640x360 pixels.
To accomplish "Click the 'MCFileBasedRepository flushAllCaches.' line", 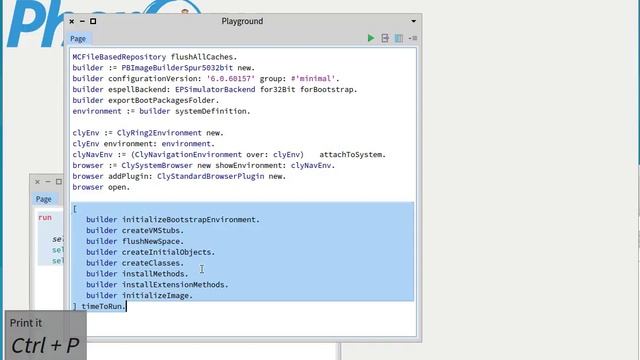I will point(155,57).
